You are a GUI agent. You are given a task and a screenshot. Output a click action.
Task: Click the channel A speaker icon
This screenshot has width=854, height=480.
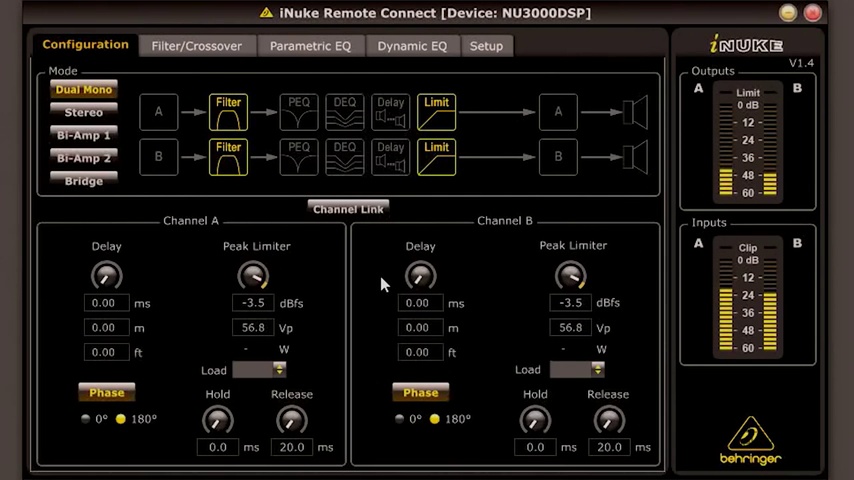point(636,112)
